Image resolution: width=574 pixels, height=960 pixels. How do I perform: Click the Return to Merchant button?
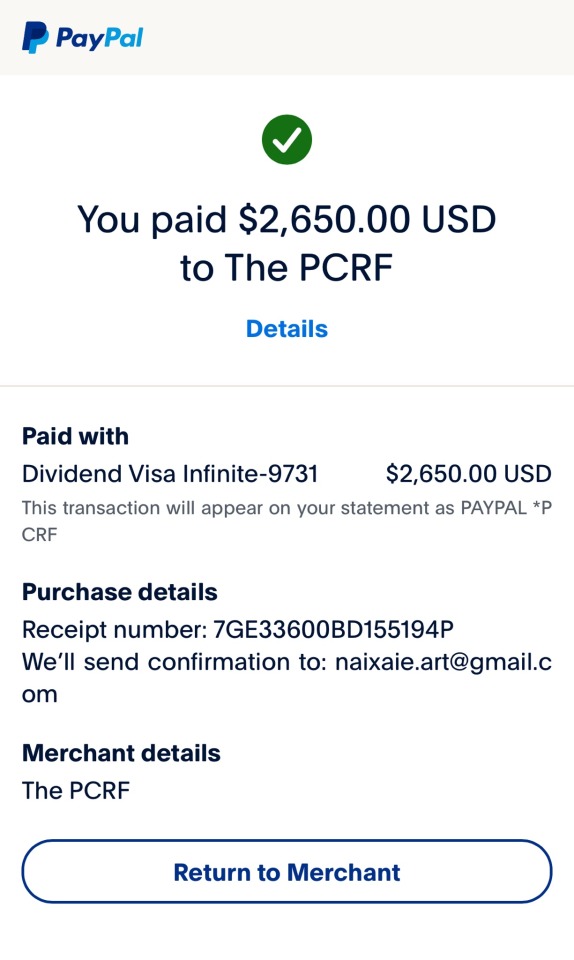pyautogui.click(x=286, y=871)
